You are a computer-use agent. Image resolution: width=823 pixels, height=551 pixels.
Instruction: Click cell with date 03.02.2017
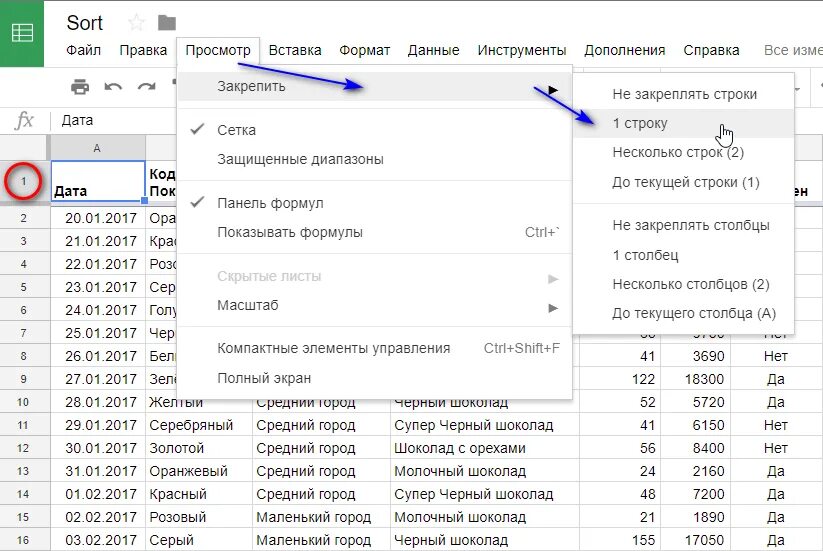click(x=98, y=540)
